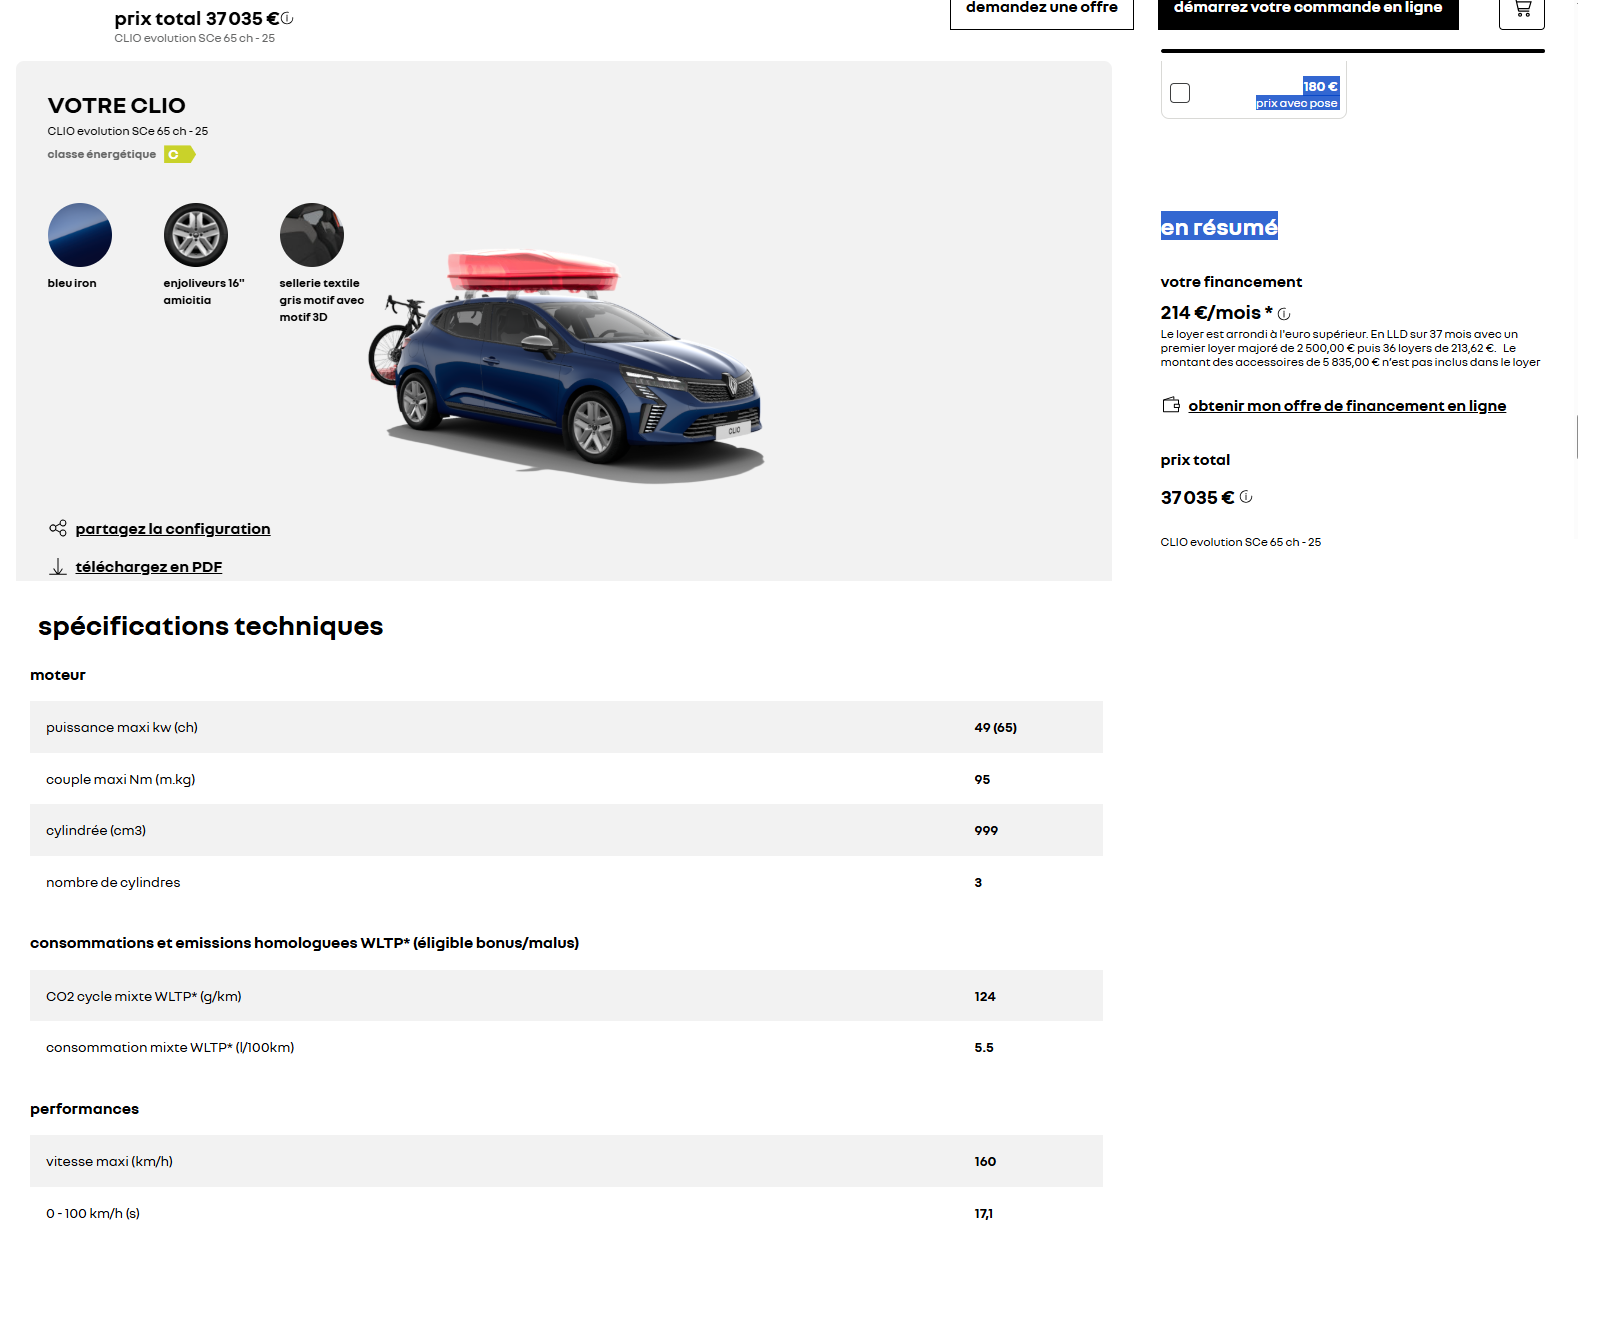Click the '214 €/mois *' amount
Screen dimensions: 1600x1320
pyautogui.click(x=1216, y=313)
